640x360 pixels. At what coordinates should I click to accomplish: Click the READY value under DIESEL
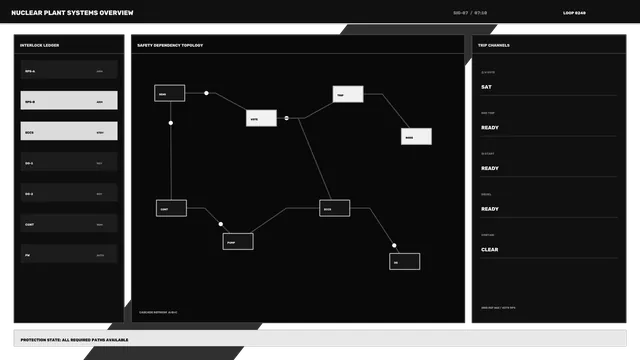click(490, 209)
